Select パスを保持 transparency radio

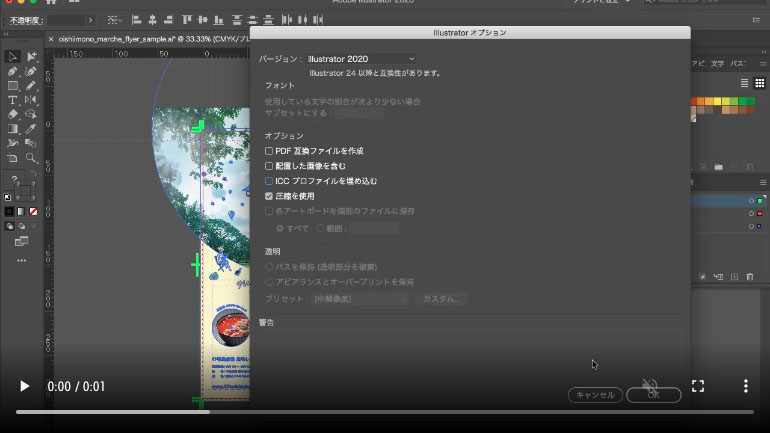pos(269,267)
